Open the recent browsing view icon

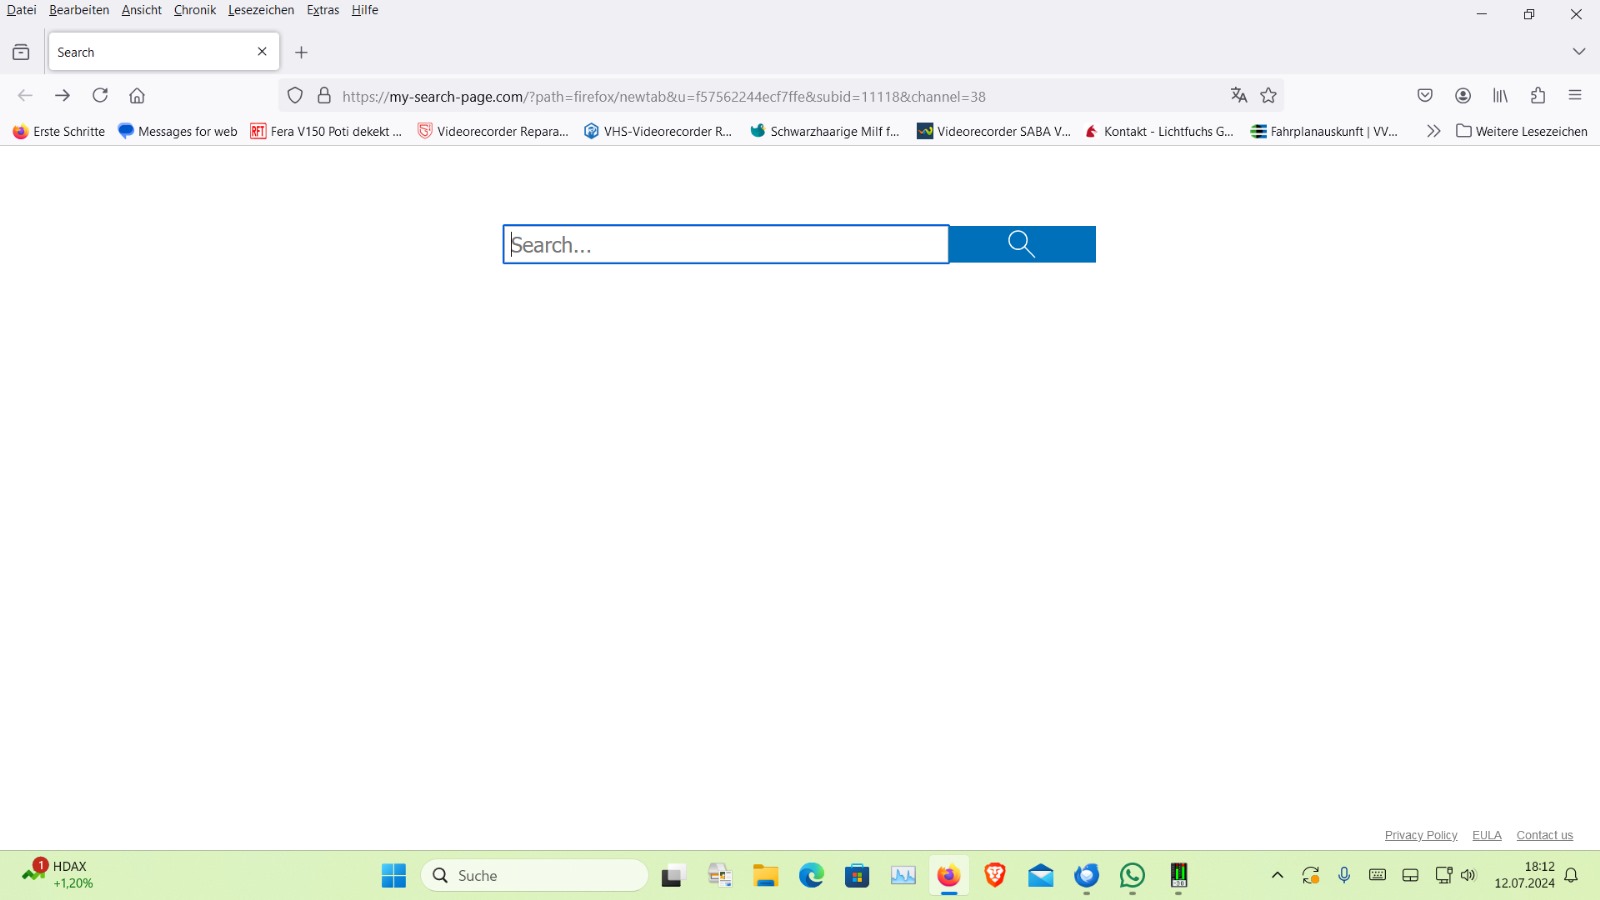pos(21,52)
